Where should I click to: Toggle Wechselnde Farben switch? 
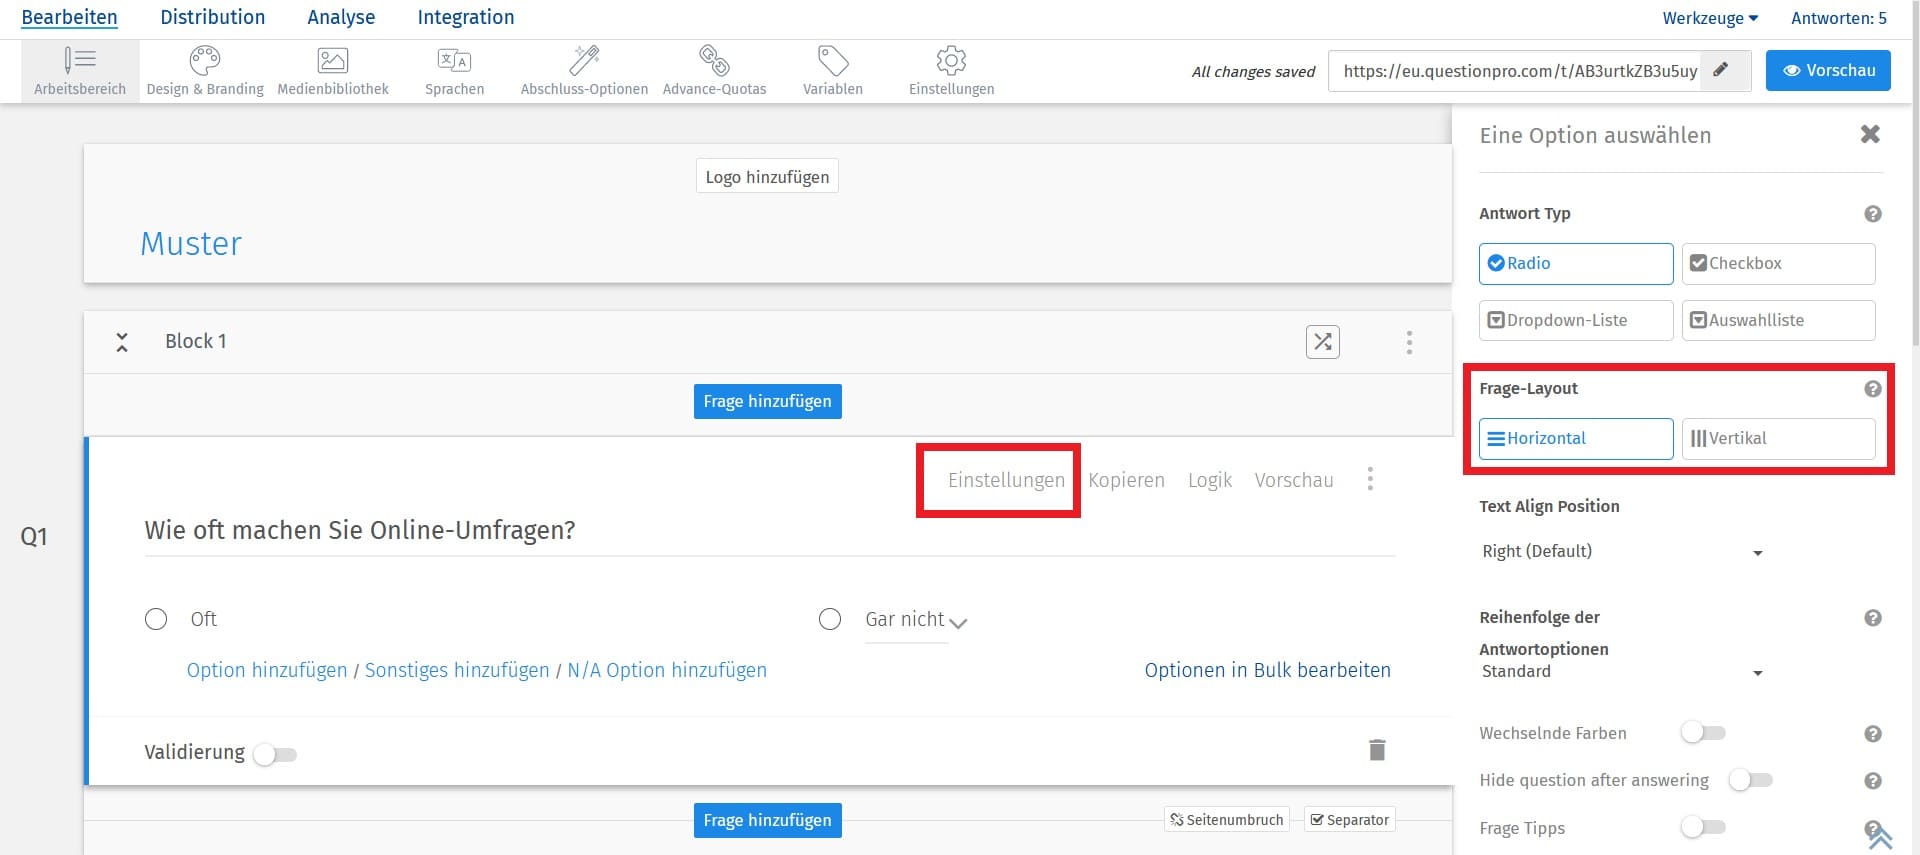pos(1703,733)
